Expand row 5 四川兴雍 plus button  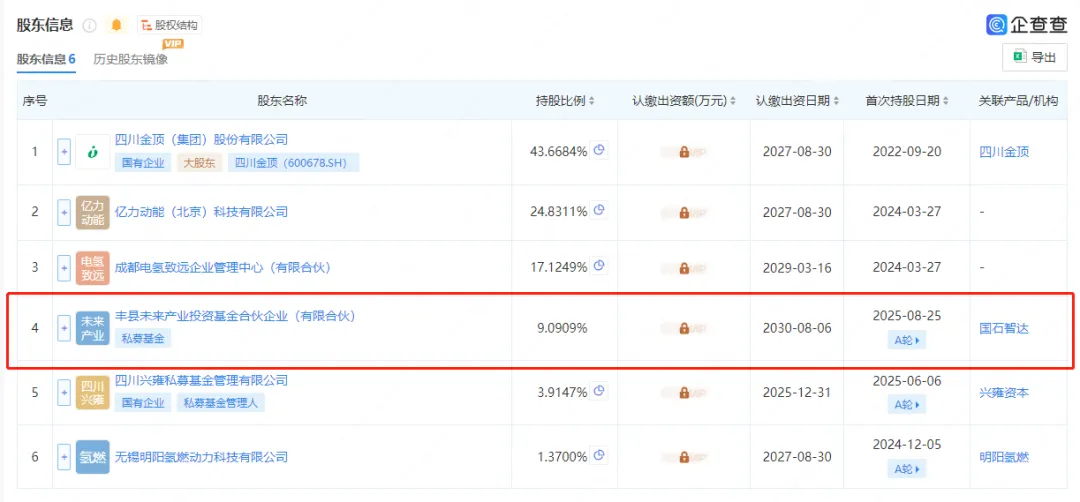pyautogui.click(x=63, y=393)
